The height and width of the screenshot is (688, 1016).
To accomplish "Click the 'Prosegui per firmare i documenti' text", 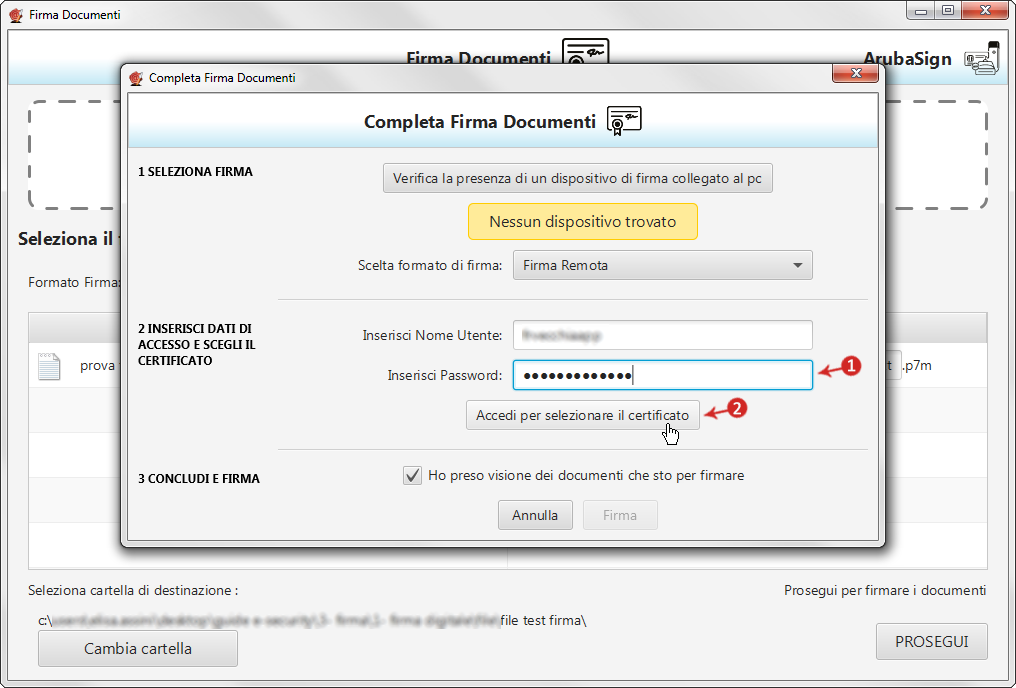I will tap(885, 590).
